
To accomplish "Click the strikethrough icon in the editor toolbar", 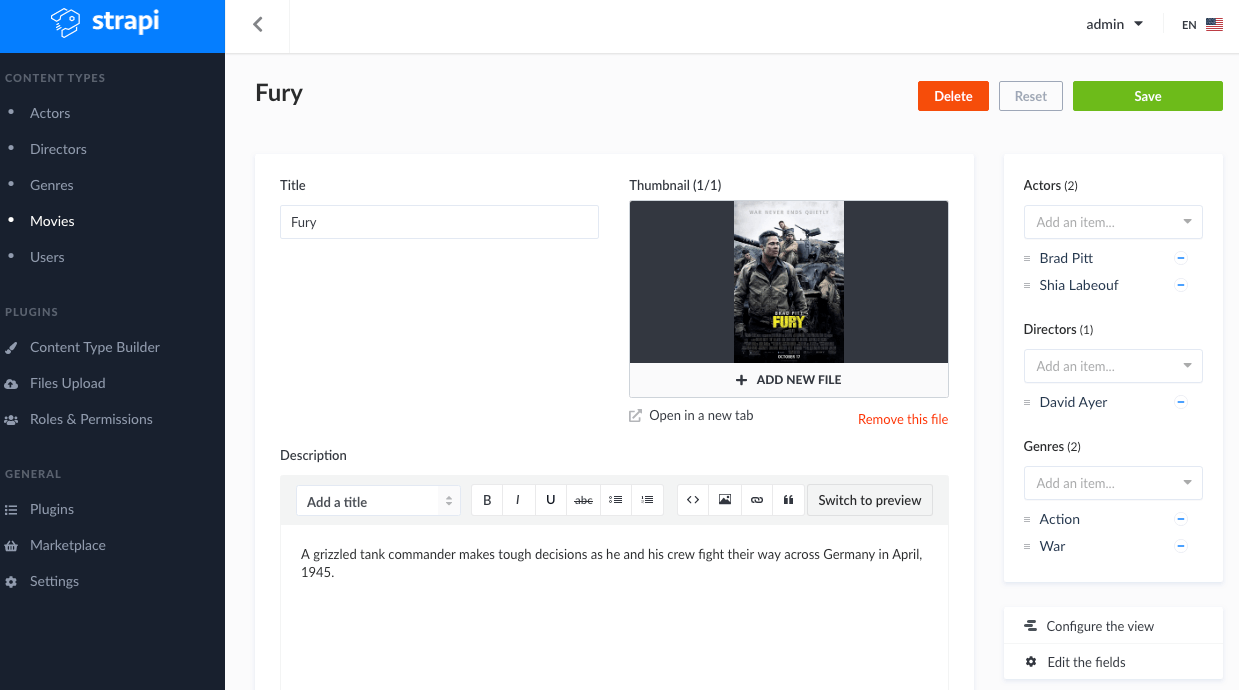I will (x=583, y=499).
